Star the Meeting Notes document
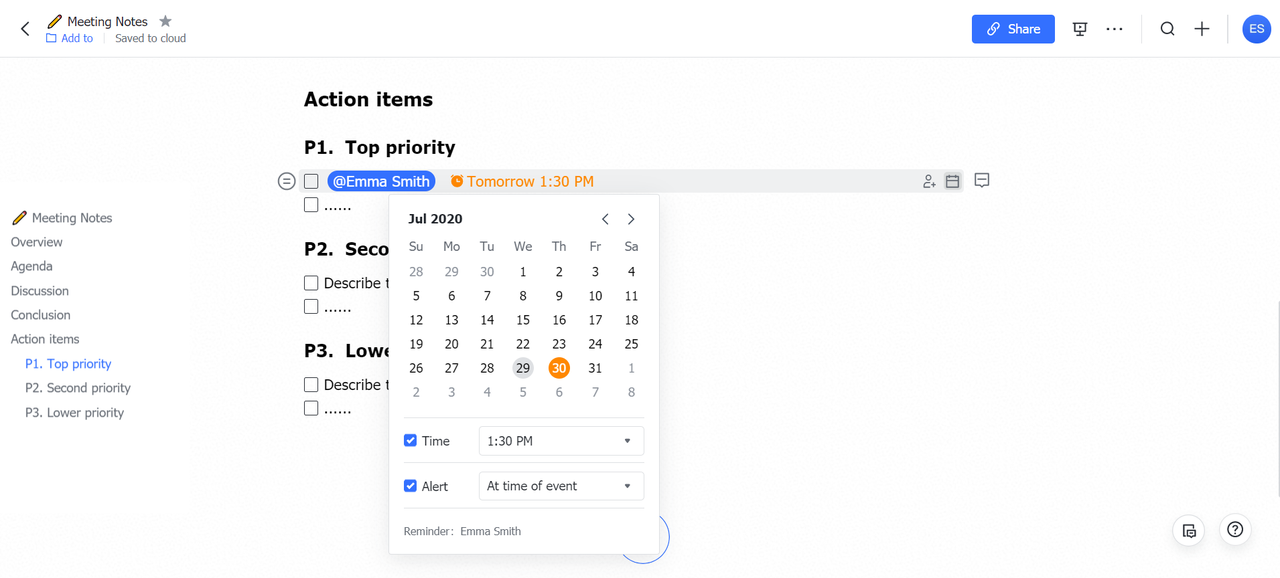 coord(166,21)
